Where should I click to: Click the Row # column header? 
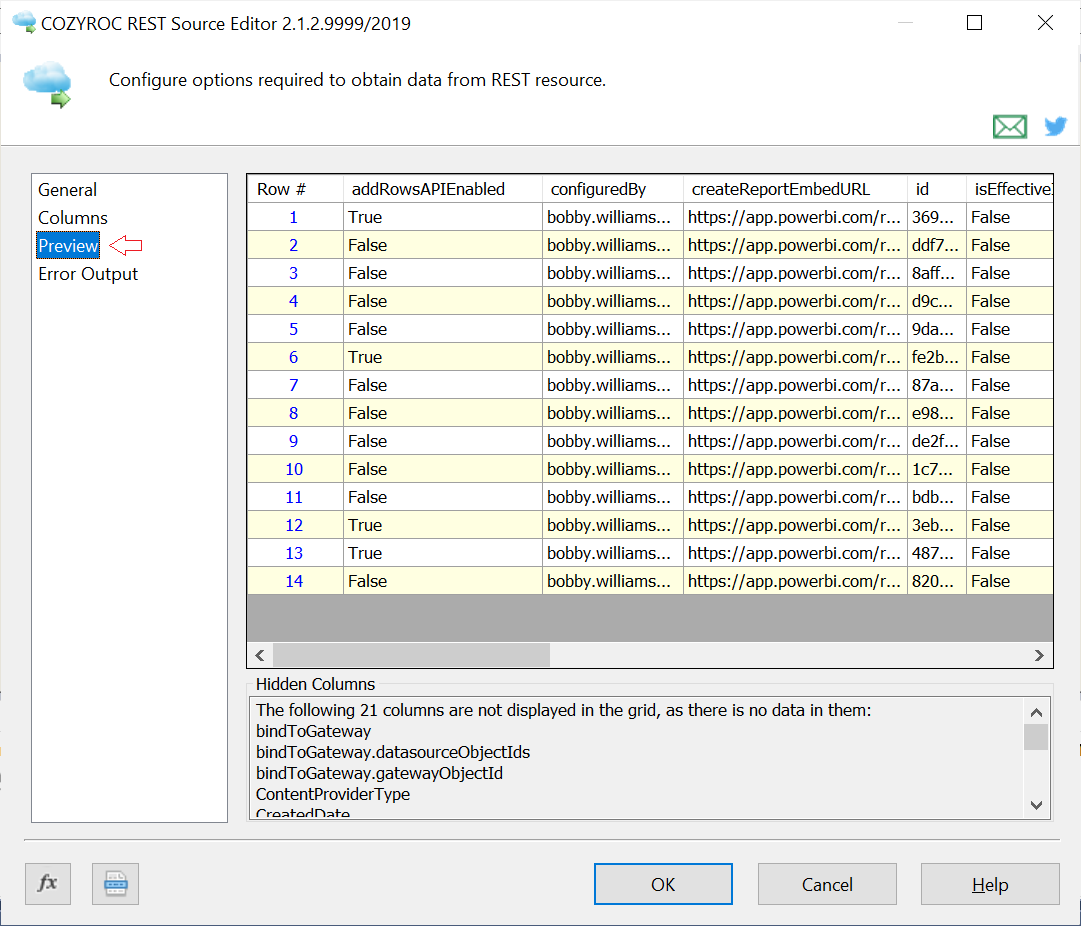(294, 189)
